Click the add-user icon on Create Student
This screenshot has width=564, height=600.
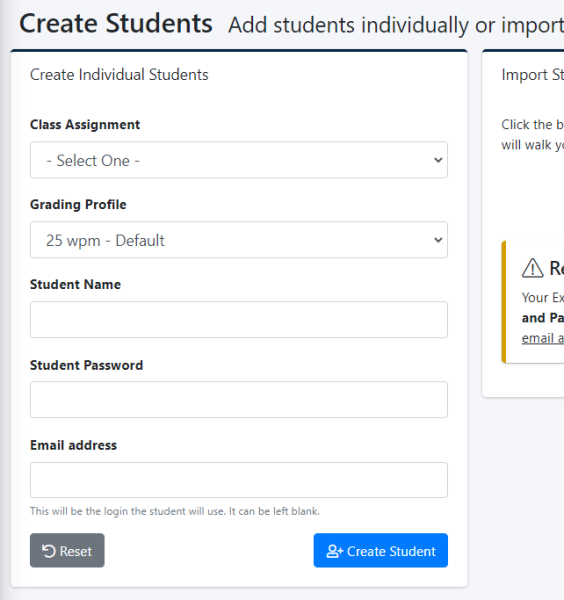click(x=335, y=551)
